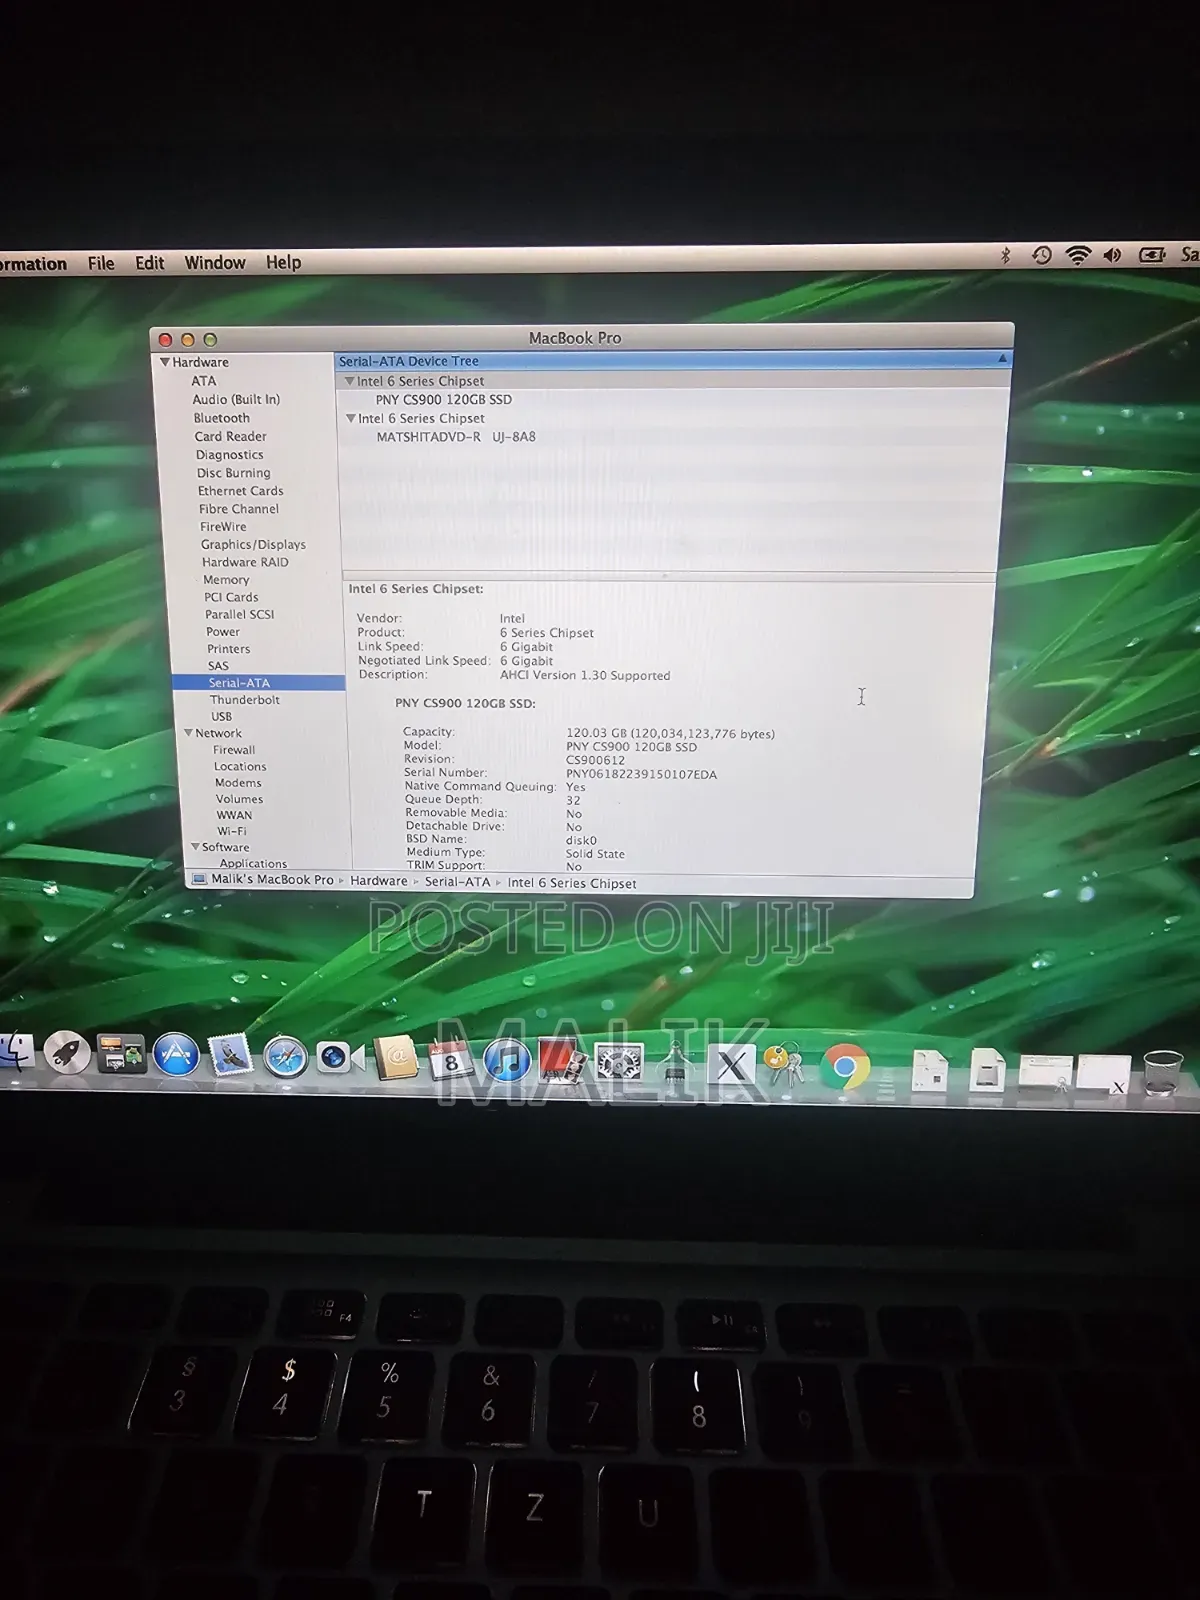Launch Google Chrome from the Dock
This screenshot has width=1200, height=1600.
pyautogui.click(x=845, y=1068)
